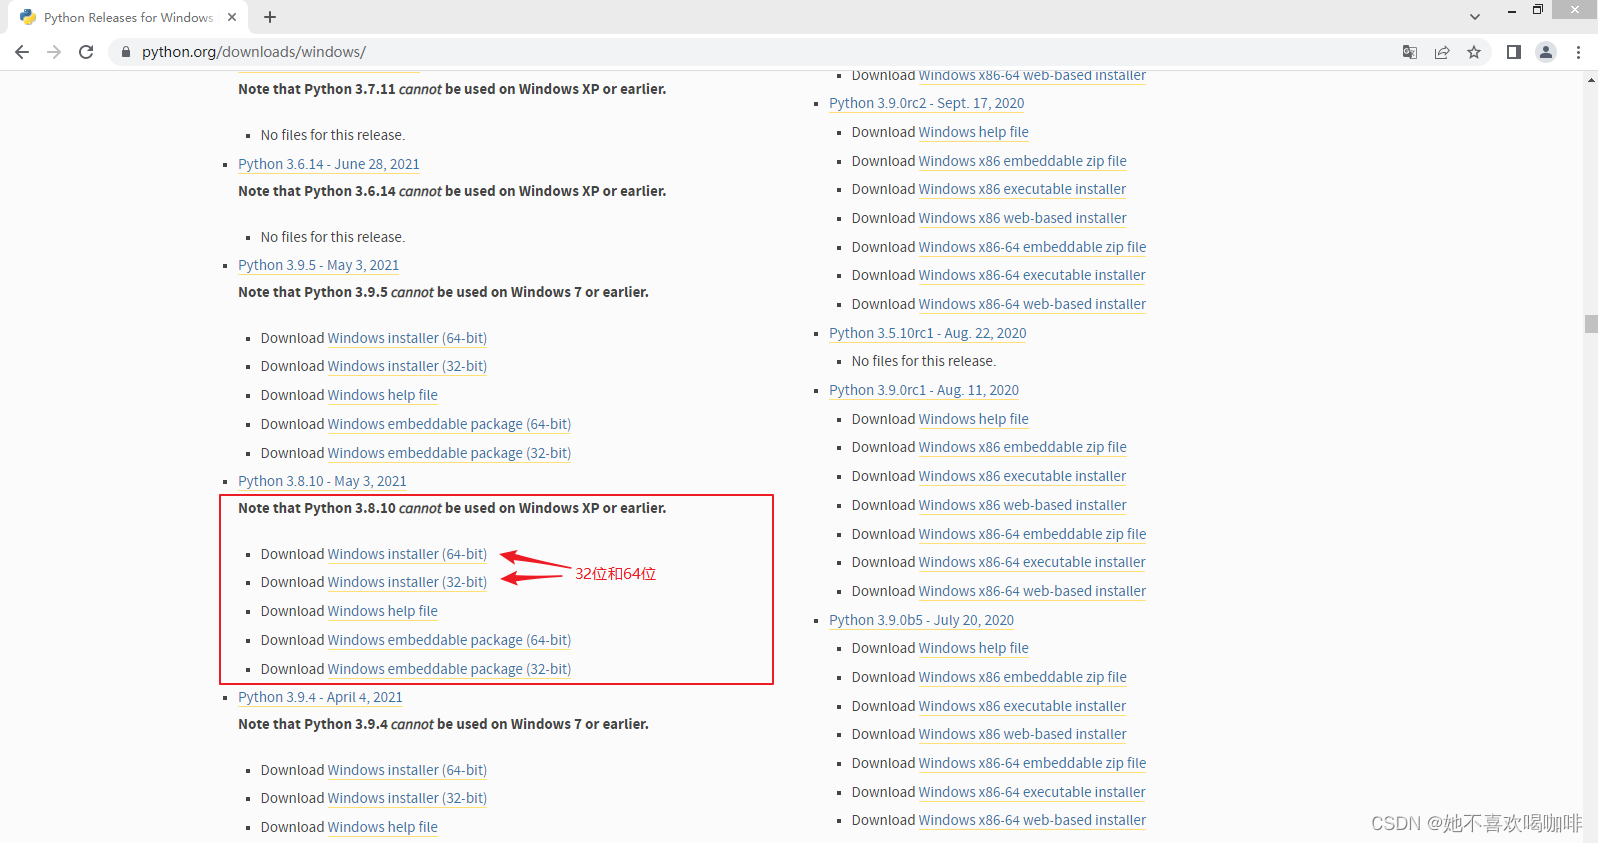
Task: Open Python 3.8.10 - May 3, 2021 release
Action: (322, 481)
